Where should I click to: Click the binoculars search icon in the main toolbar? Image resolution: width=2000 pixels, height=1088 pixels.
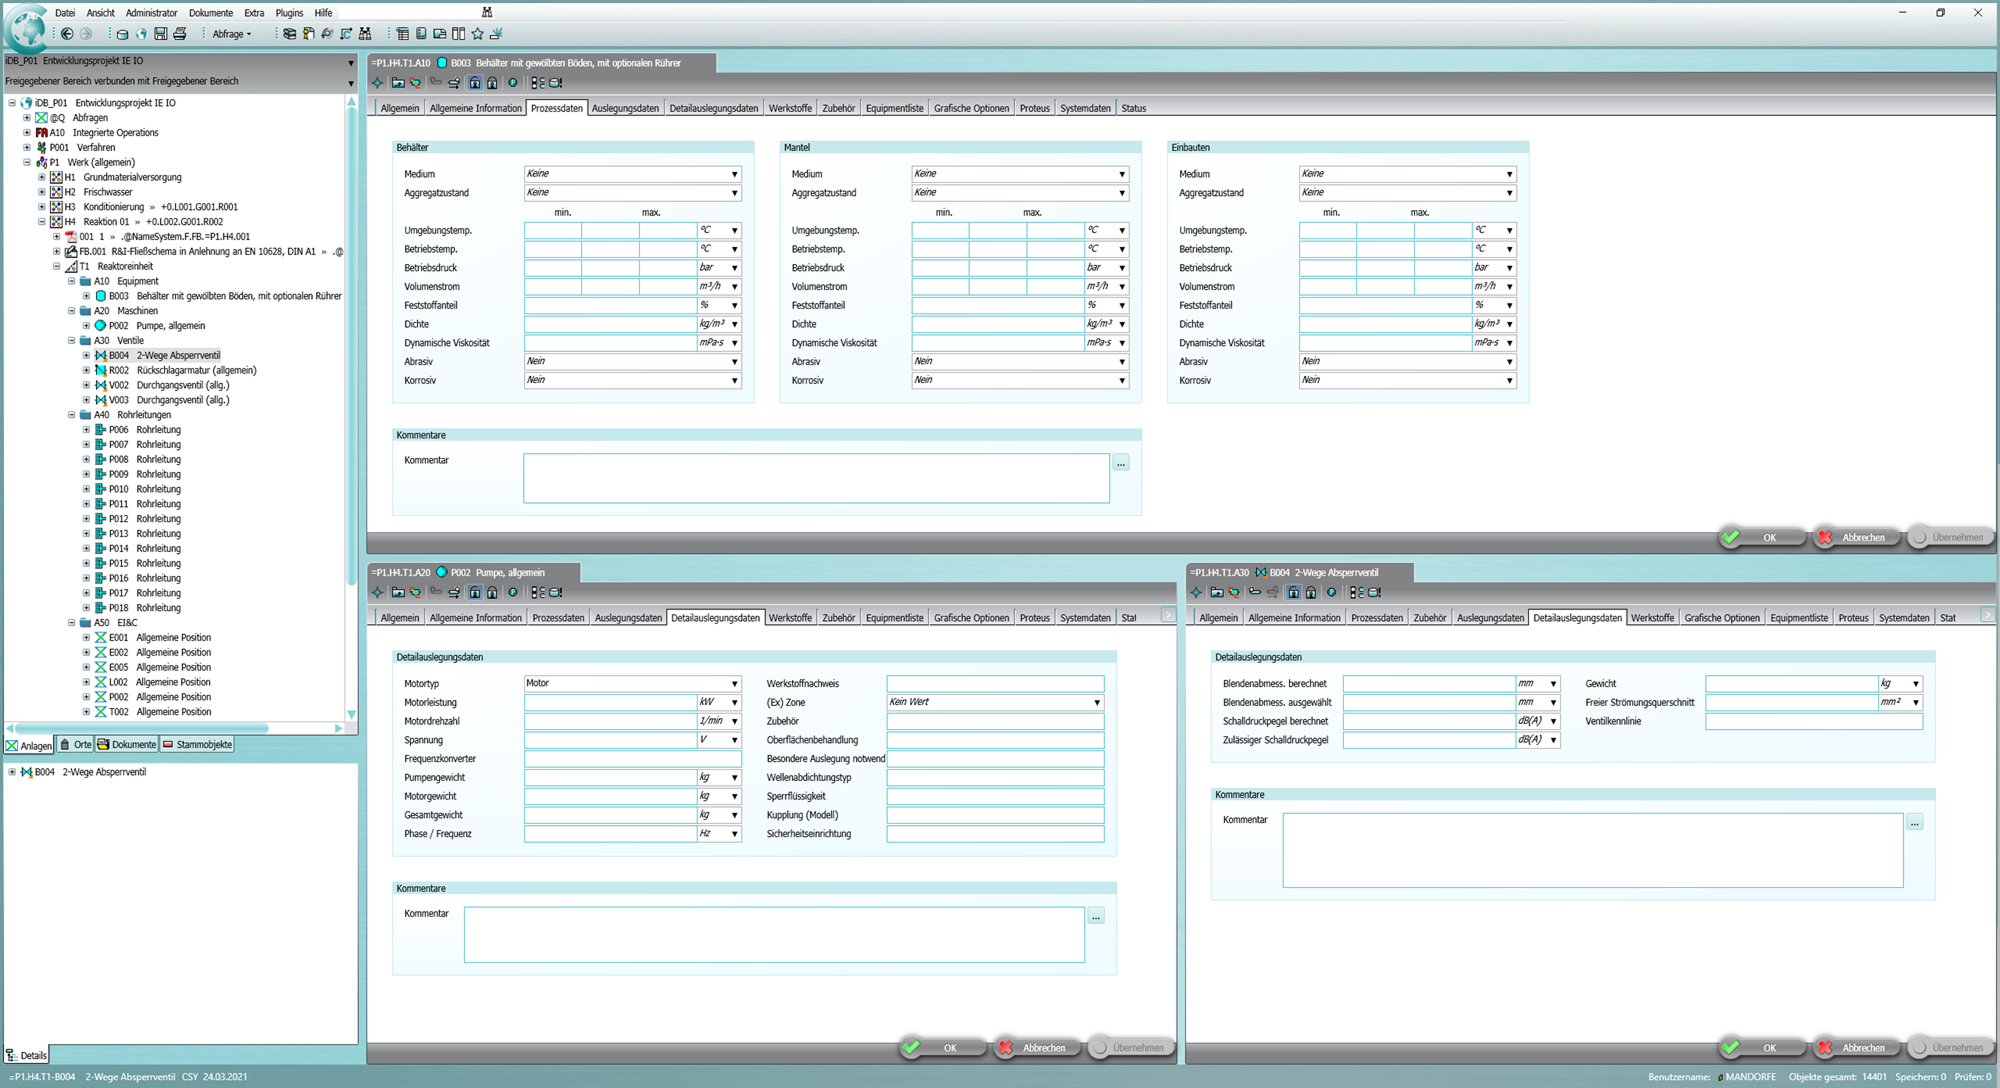coord(365,34)
